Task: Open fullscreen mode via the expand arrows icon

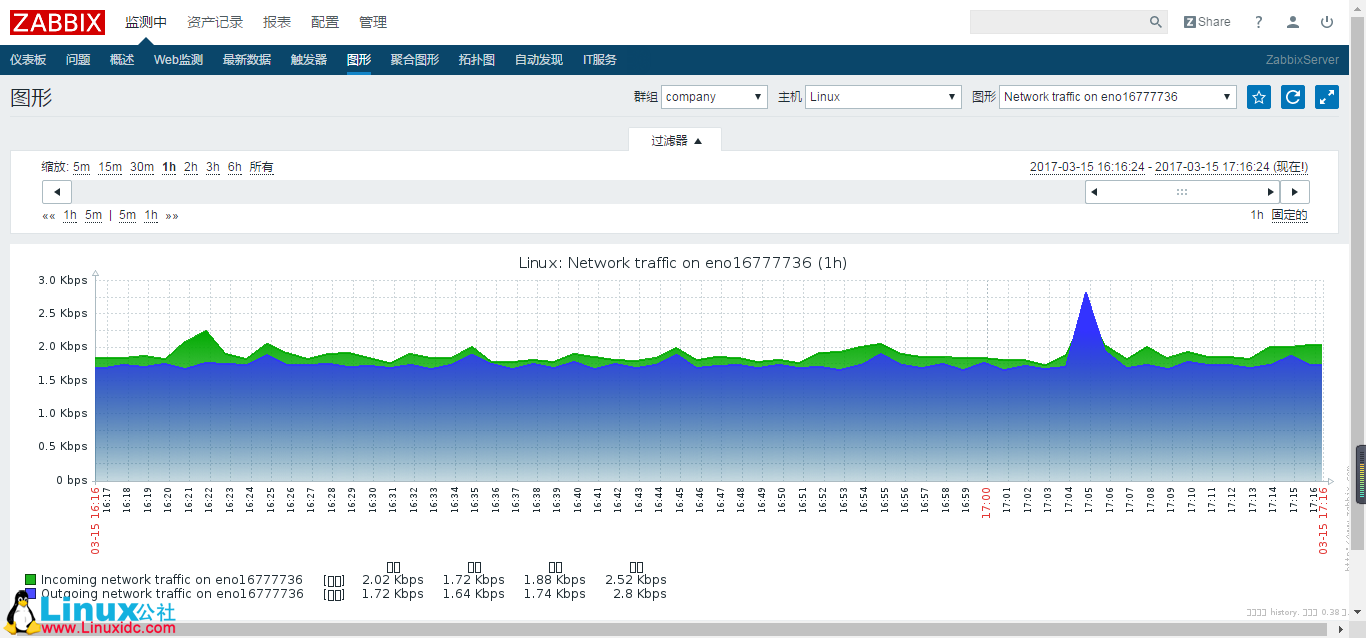Action: click(1324, 96)
